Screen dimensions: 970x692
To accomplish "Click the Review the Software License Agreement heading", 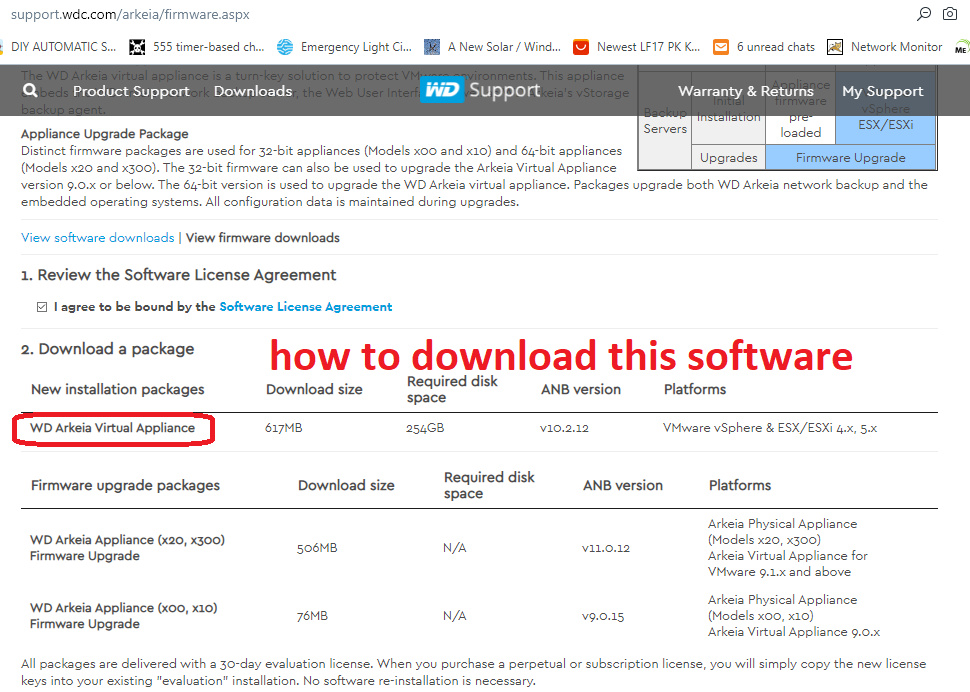I will pos(179,275).
